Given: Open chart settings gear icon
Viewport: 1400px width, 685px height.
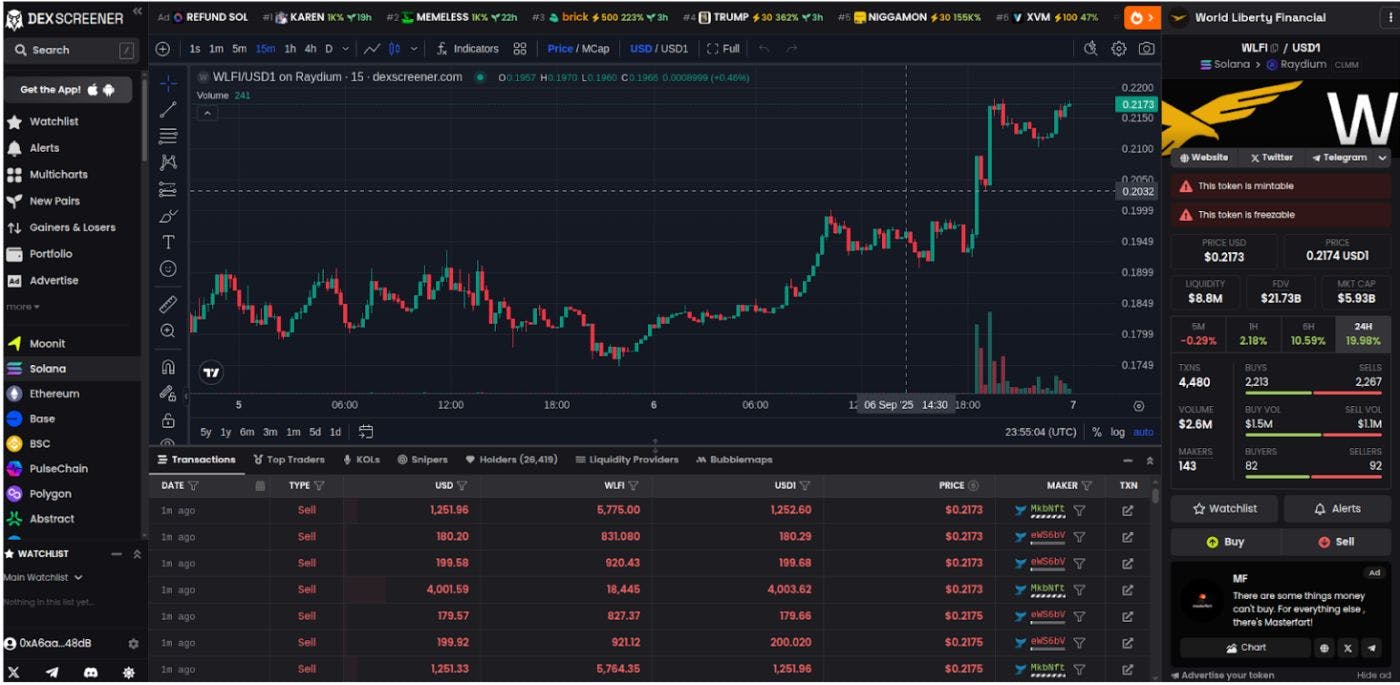Looking at the screenshot, I should [x=1119, y=49].
